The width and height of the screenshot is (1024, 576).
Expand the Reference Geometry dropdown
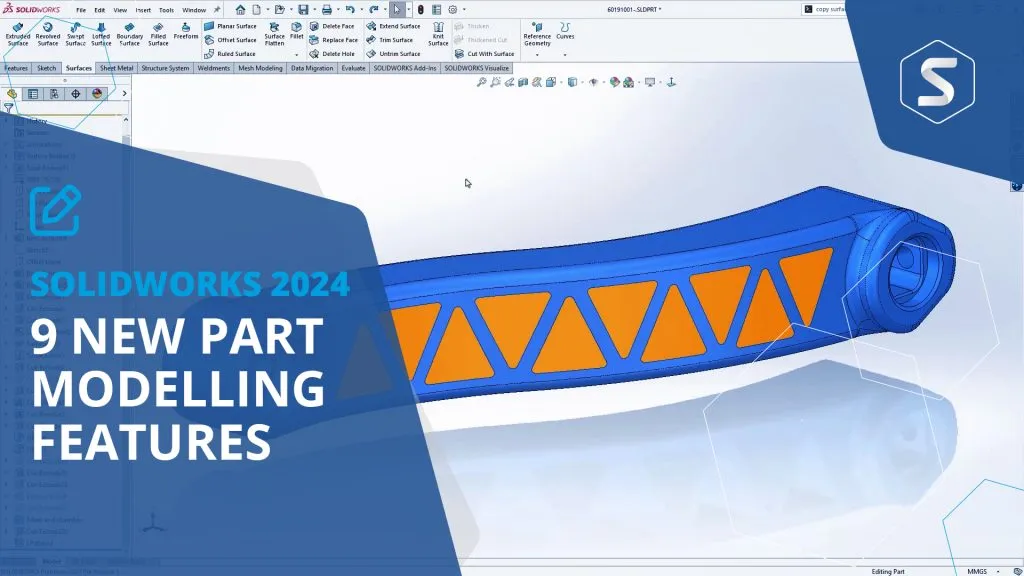(537, 55)
